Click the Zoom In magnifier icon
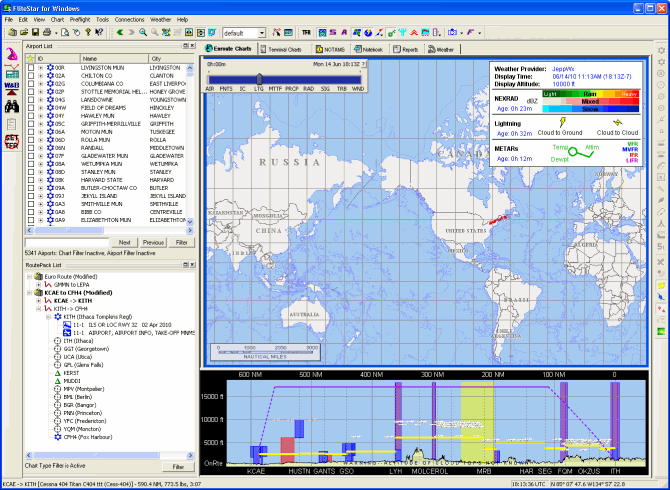This screenshot has width=670, height=490. click(143, 32)
